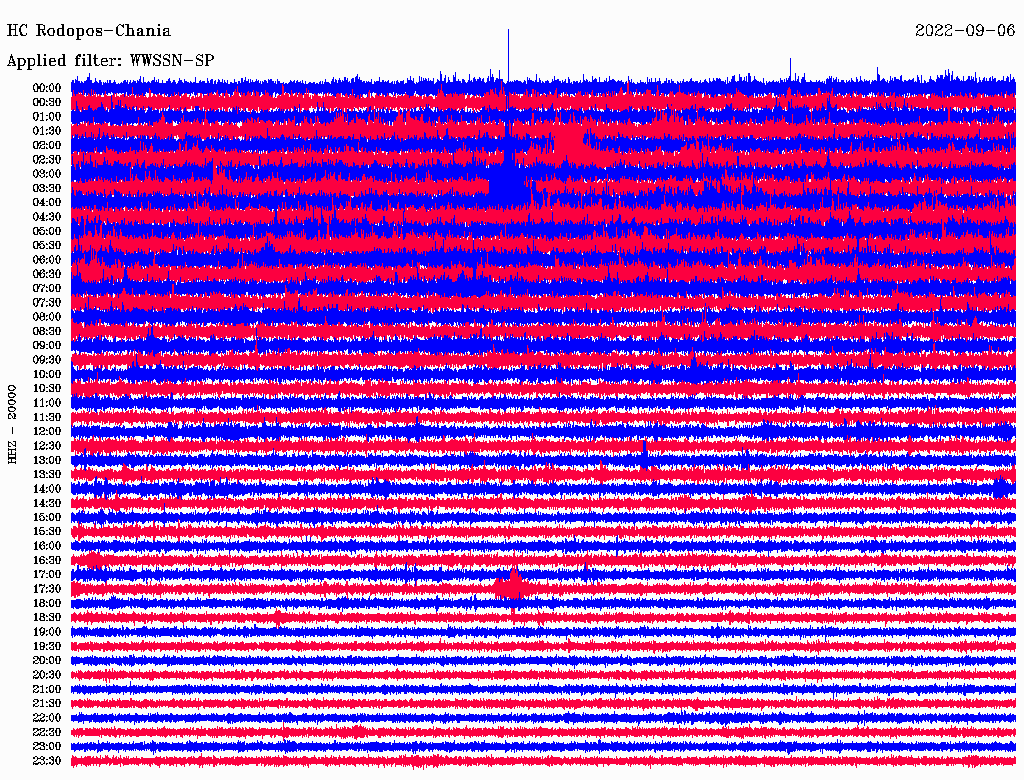Image resolution: width=1024 pixels, height=780 pixels.
Task: Click the 21:30 time label
Action: (x=46, y=704)
